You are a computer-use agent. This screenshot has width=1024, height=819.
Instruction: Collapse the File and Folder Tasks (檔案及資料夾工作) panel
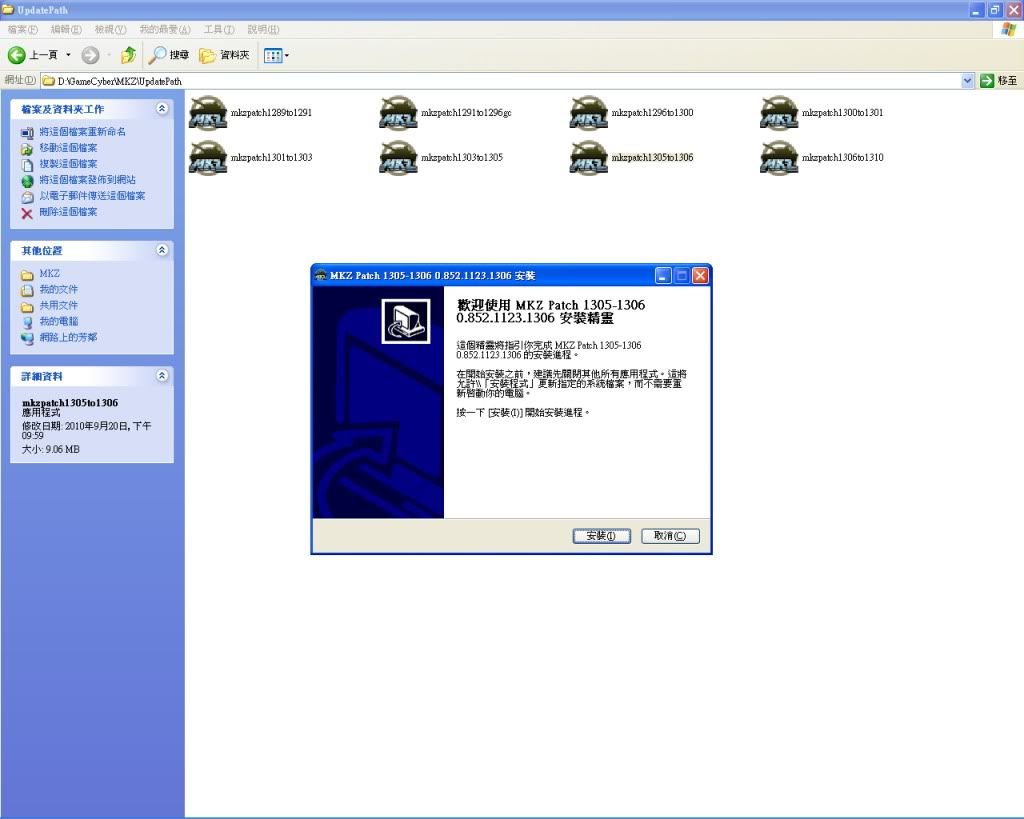coord(162,108)
